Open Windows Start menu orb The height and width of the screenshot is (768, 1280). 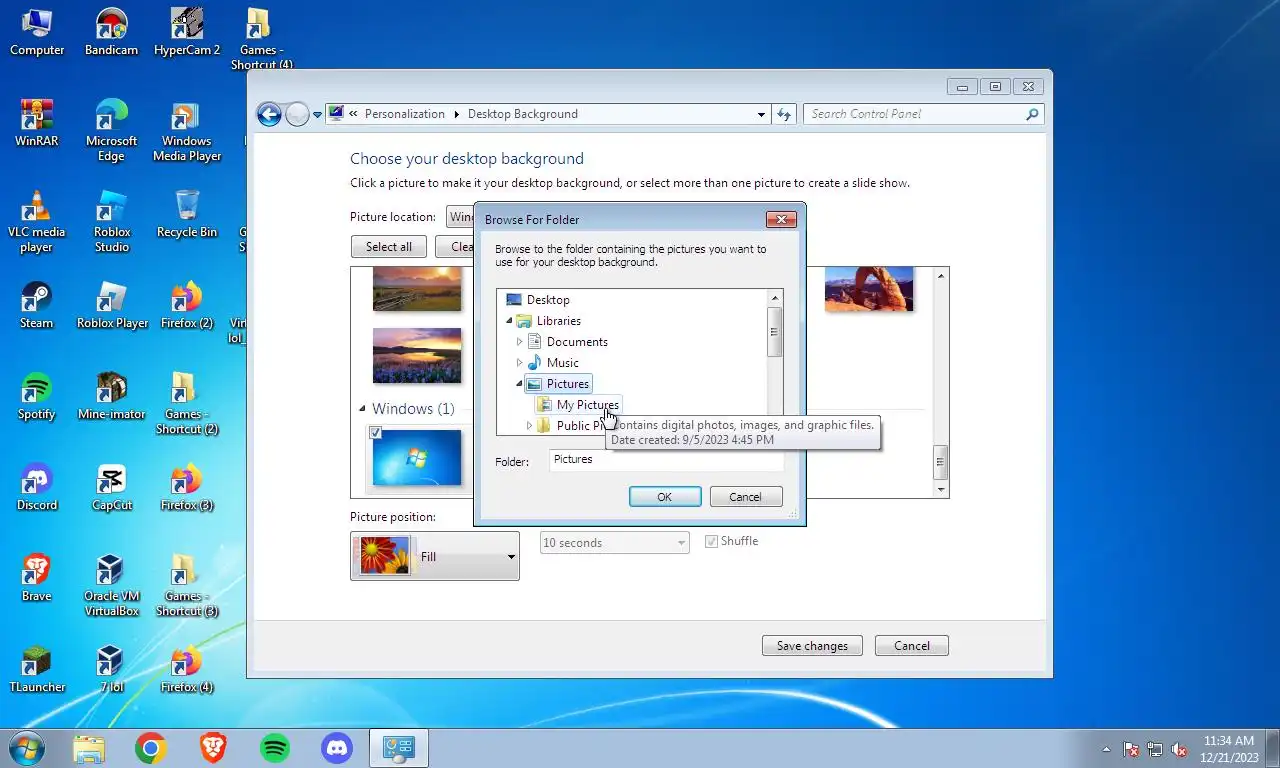click(25, 747)
